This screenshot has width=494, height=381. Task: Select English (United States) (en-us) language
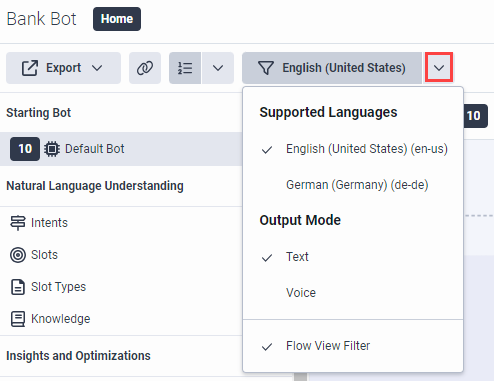[x=353, y=149]
